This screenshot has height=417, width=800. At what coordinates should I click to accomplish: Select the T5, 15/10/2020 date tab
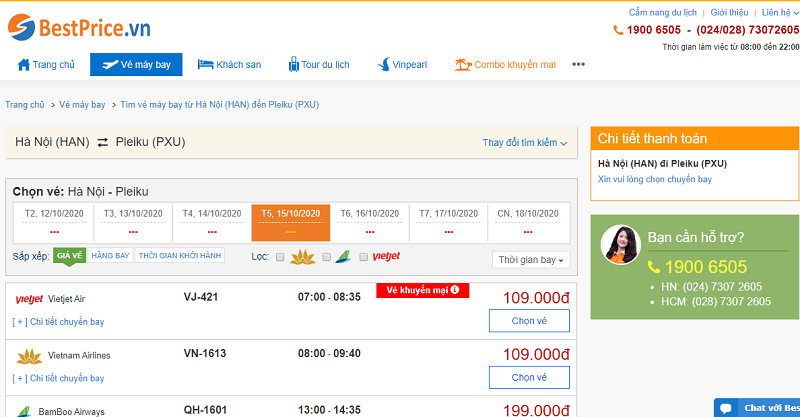pyautogui.click(x=291, y=223)
